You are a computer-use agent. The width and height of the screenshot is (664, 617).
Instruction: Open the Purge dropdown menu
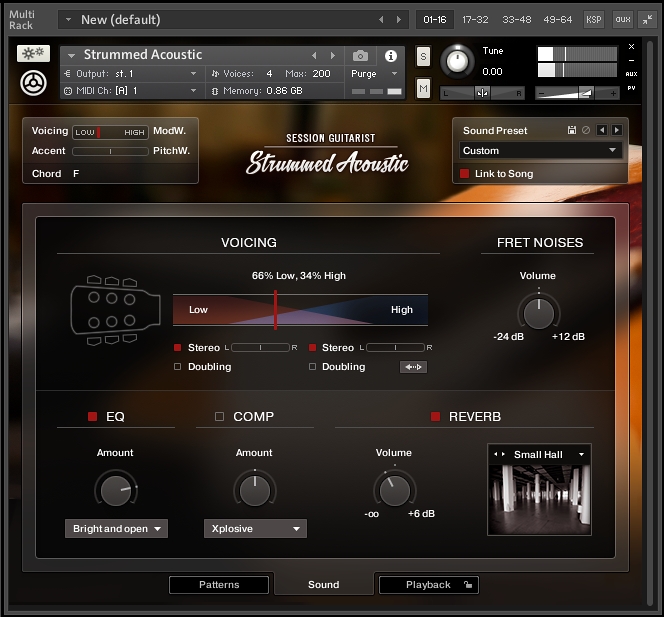pyautogui.click(x=374, y=74)
